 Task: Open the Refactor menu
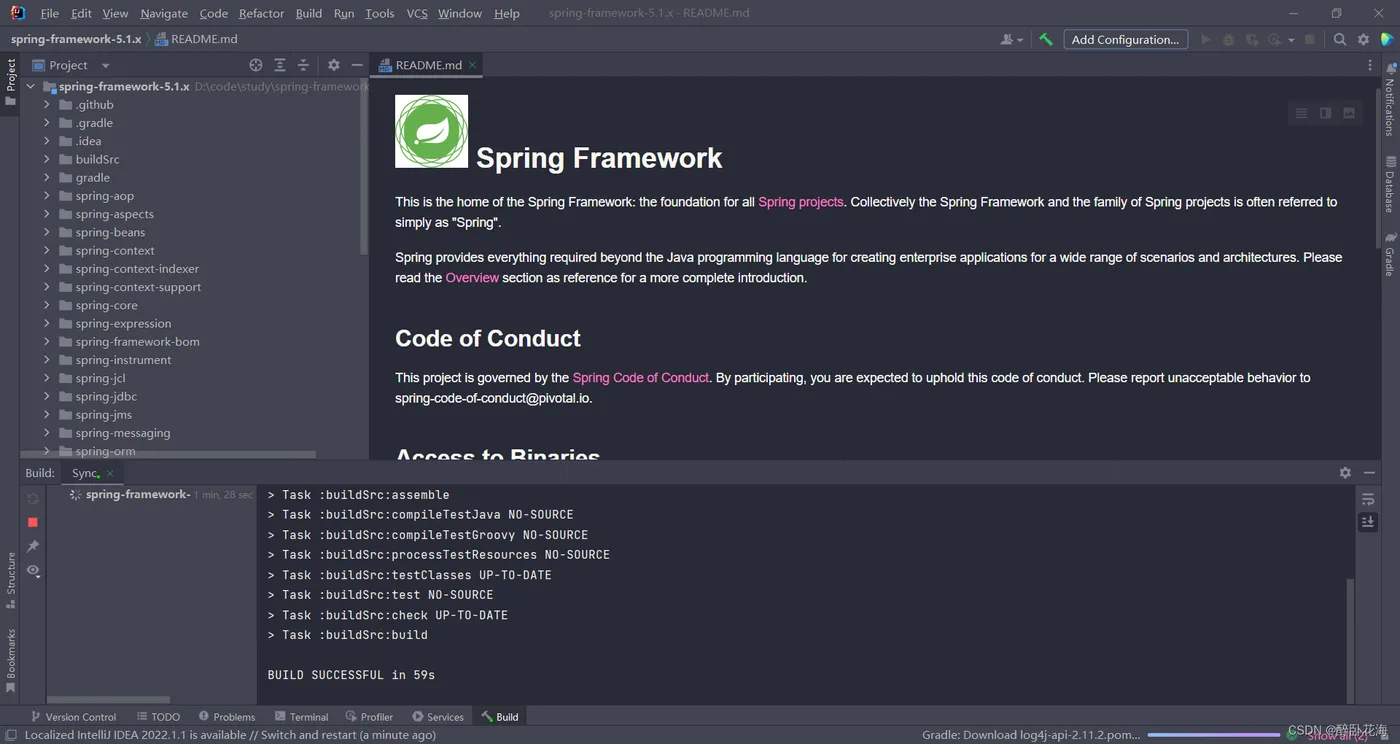coord(261,13)
